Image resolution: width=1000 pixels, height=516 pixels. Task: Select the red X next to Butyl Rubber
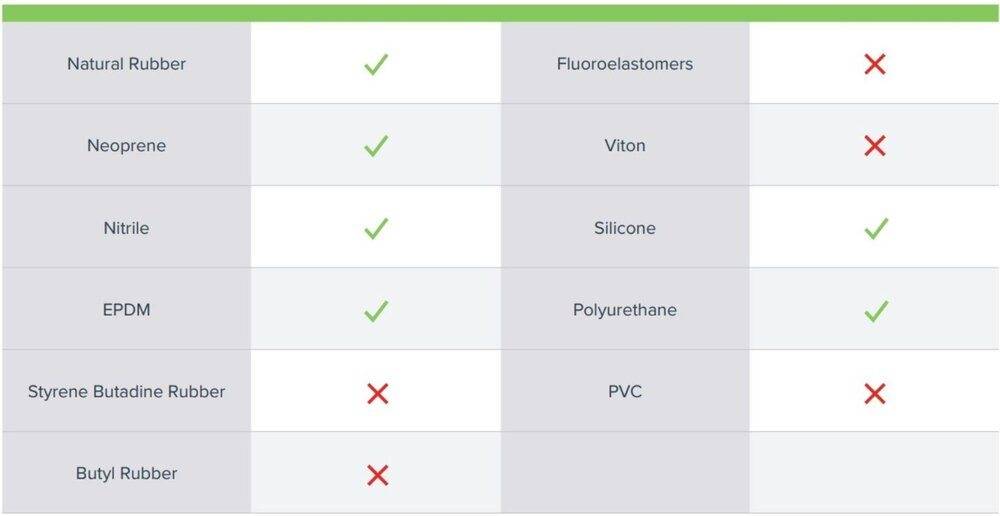point(377,475)
